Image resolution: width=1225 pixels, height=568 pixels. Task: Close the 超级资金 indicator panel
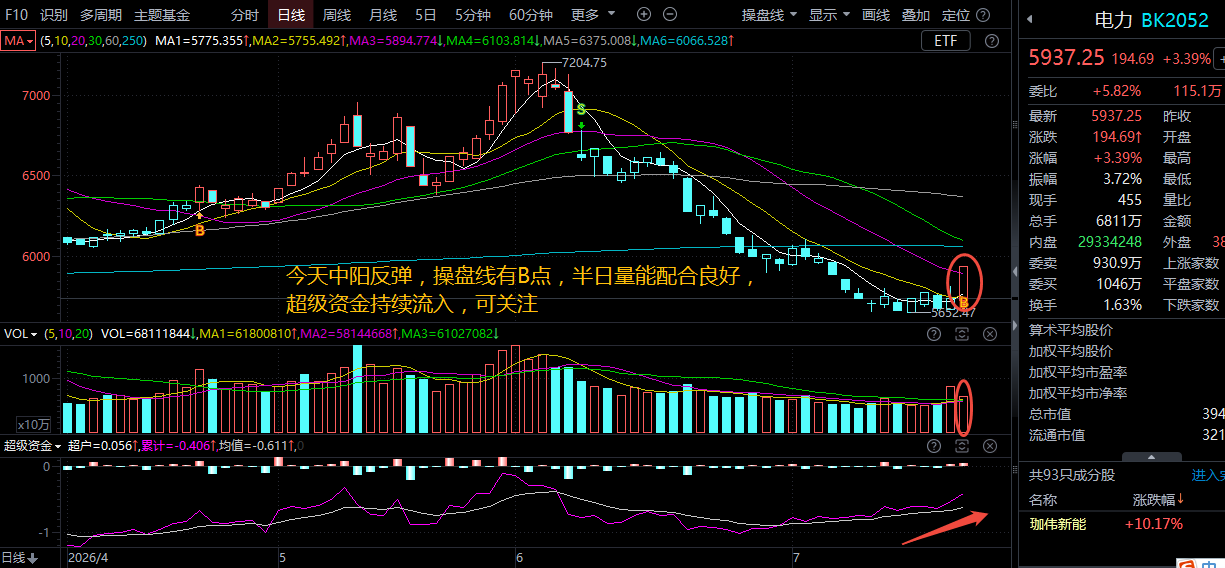coord(990,445)
